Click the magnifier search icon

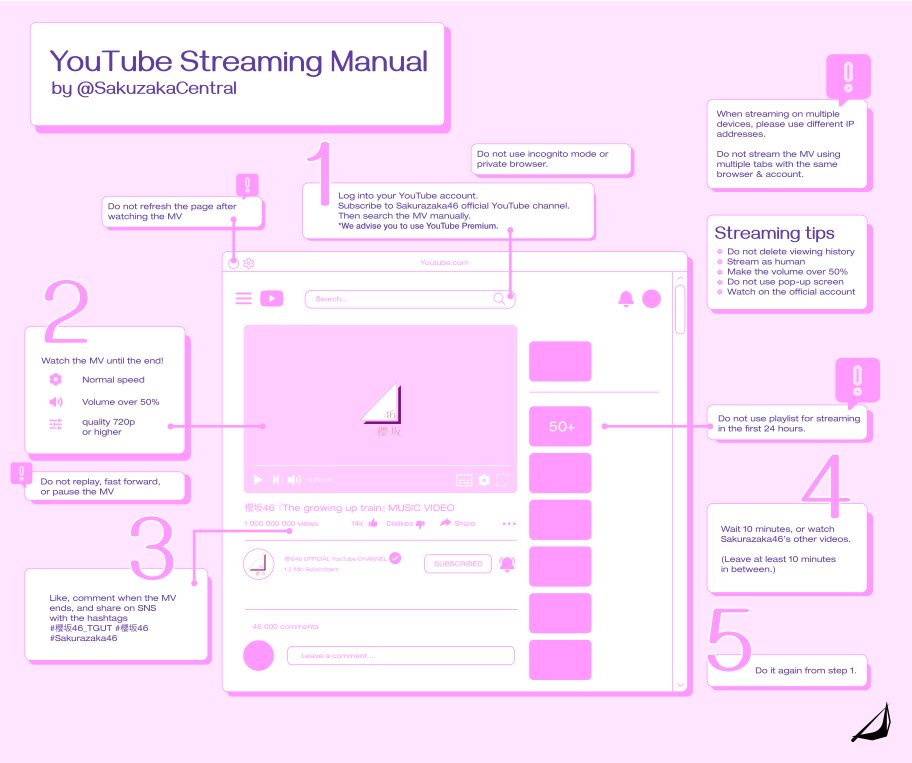499,298
